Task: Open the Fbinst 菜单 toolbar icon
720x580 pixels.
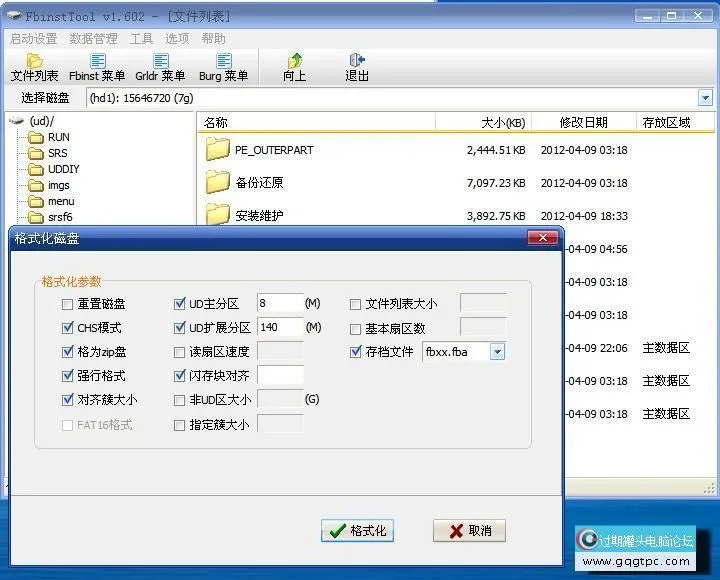Action: pyautogui.click(x=97, y=68)
